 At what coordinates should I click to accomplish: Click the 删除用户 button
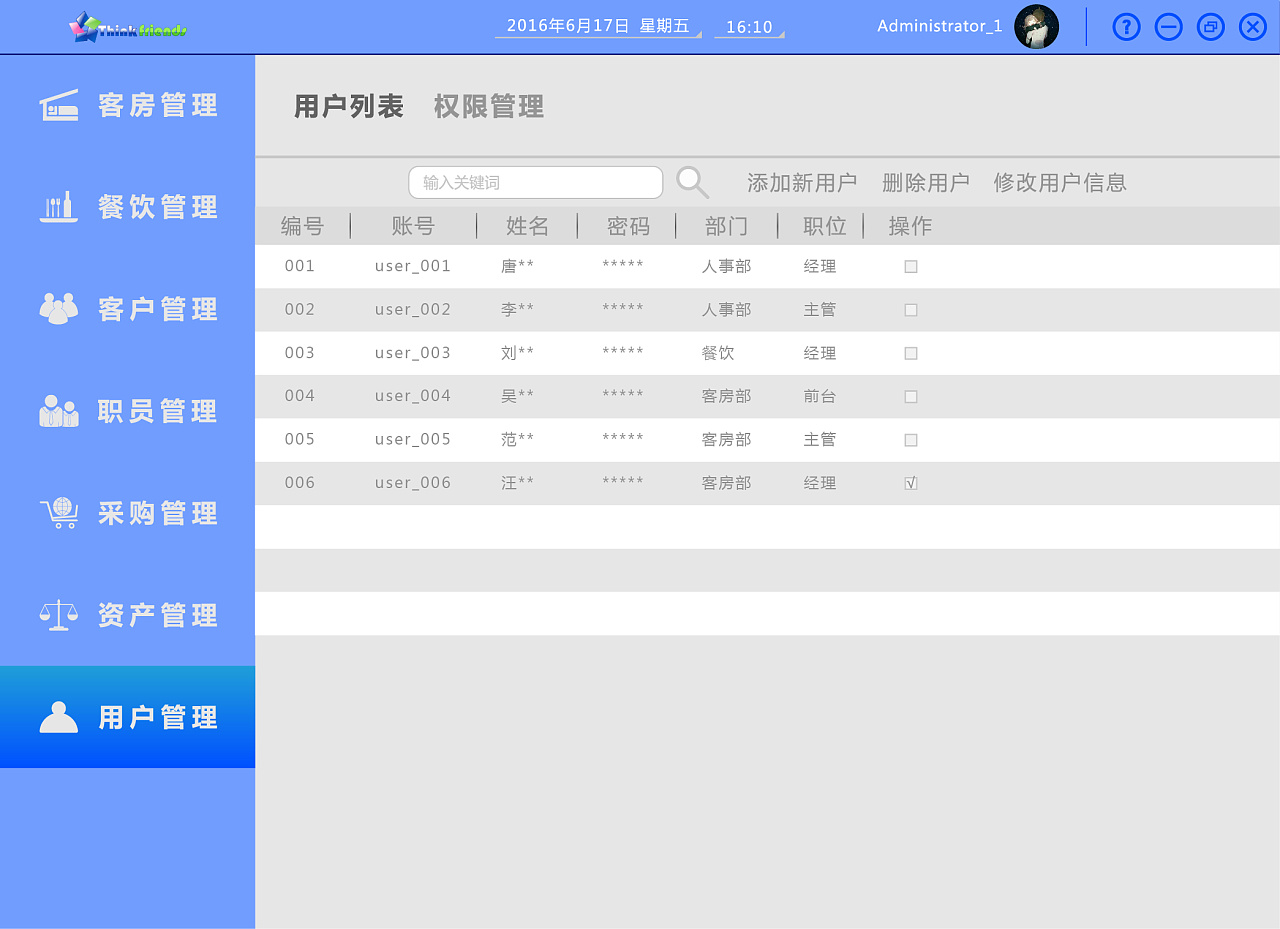pos(927,182)
